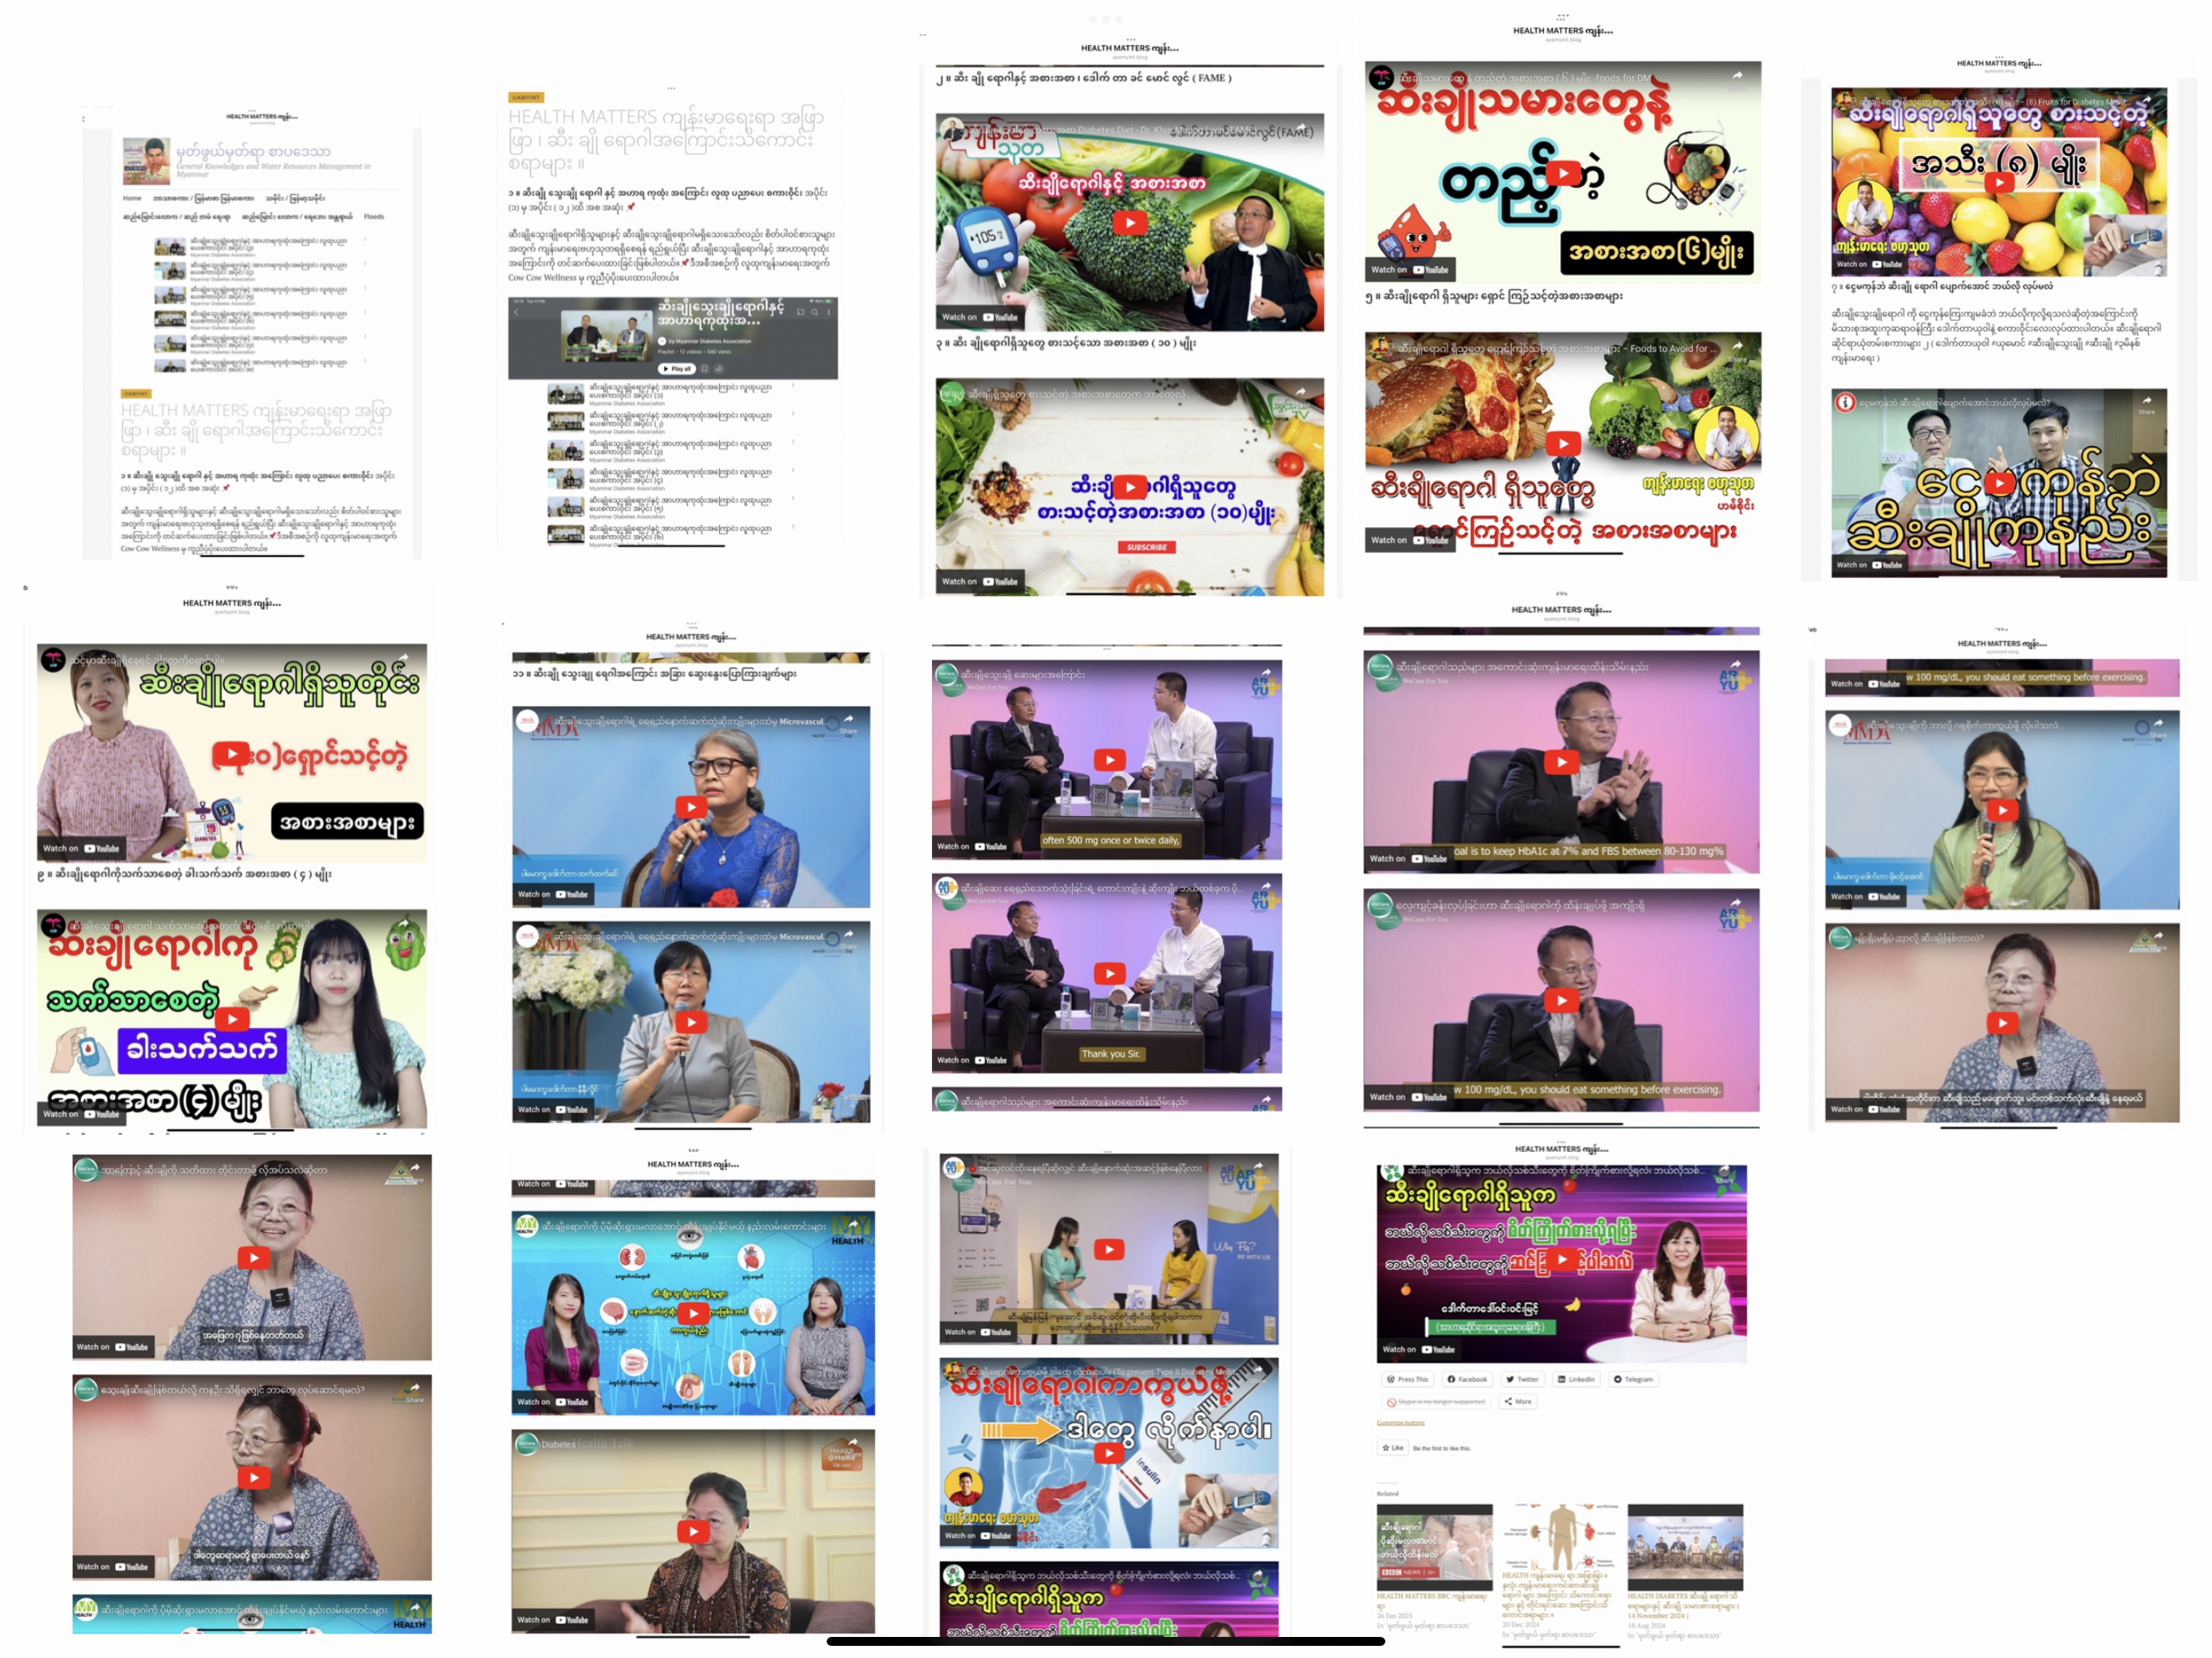This screenshot has height=1658, width=2212.
Task: Open the HEALTH MATTERS BBC related post
Action: coord(1432,1596)
